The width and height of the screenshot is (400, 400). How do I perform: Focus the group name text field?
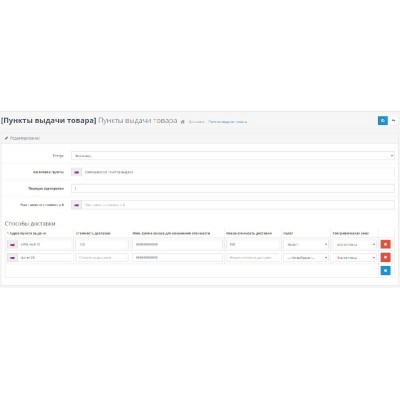238,172
